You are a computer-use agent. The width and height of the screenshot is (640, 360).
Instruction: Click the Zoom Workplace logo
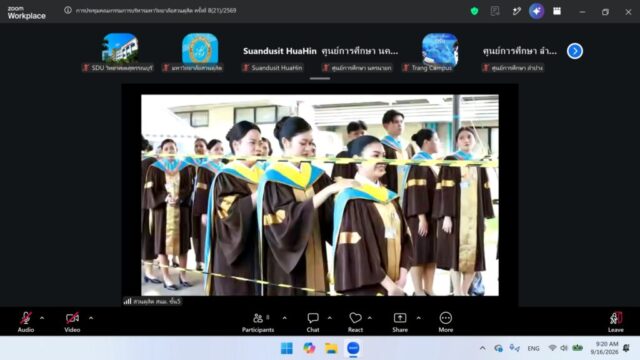click(27, 13)
